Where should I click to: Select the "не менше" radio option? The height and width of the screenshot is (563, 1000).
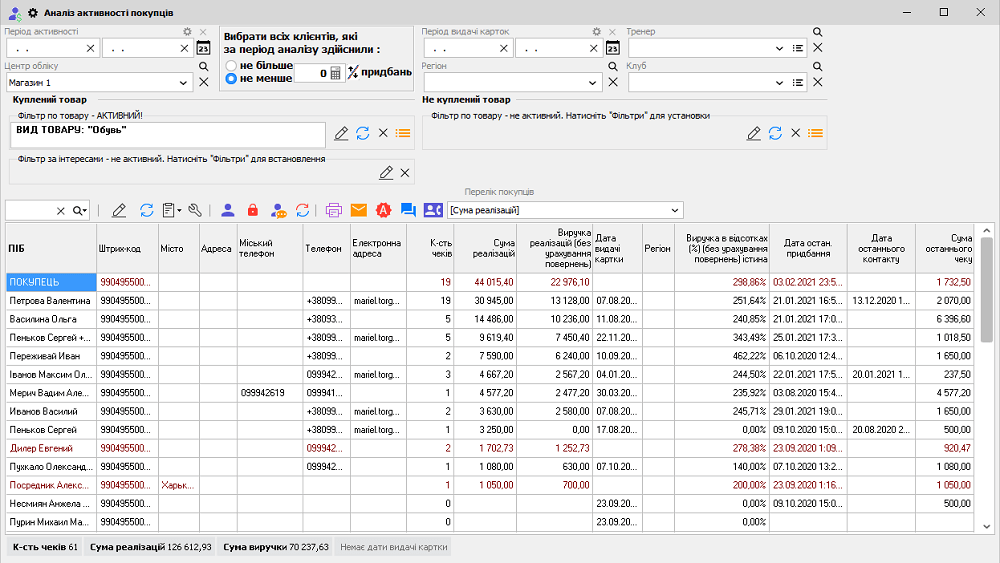pos(231,78)
